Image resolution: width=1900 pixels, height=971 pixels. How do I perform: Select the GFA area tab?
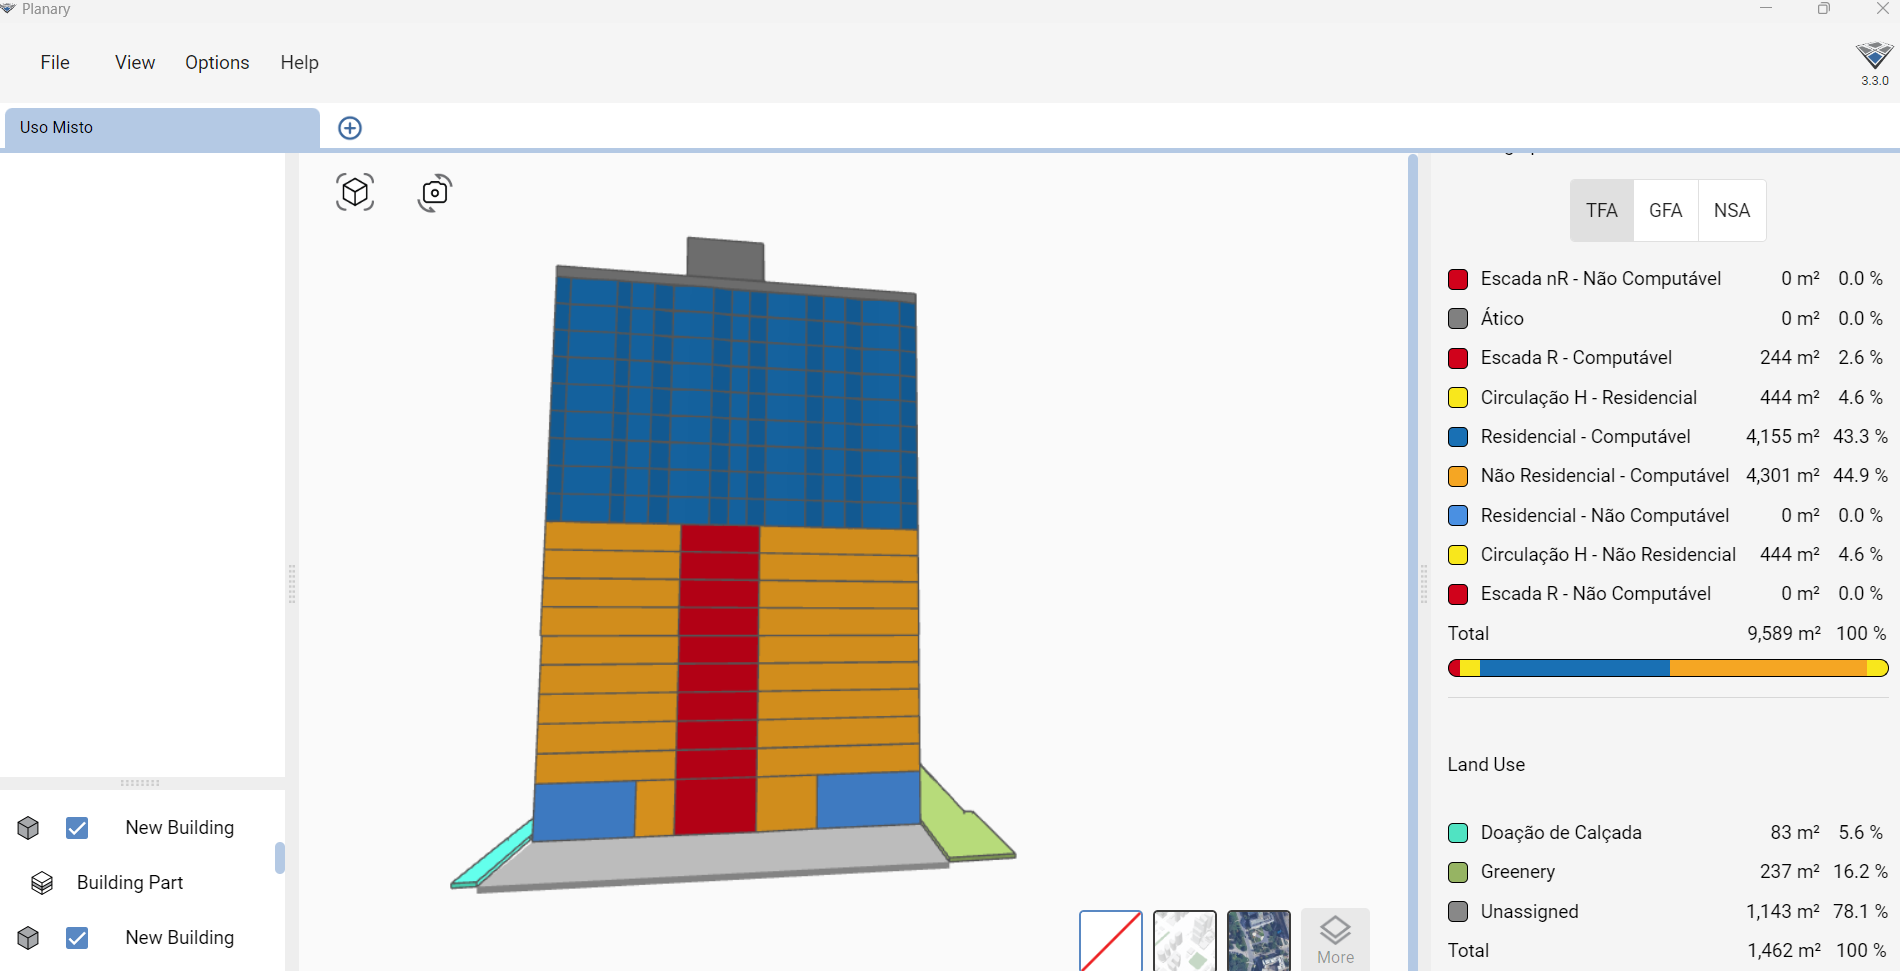coord(1666,211)
